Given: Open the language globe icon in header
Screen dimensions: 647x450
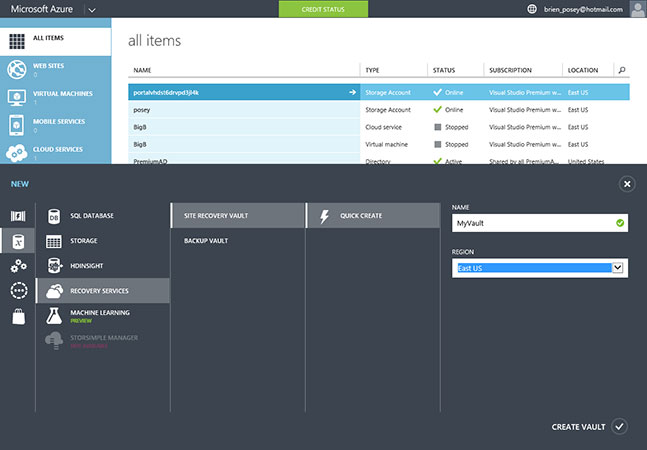Looking at the screenshot, I should point(532,9).
